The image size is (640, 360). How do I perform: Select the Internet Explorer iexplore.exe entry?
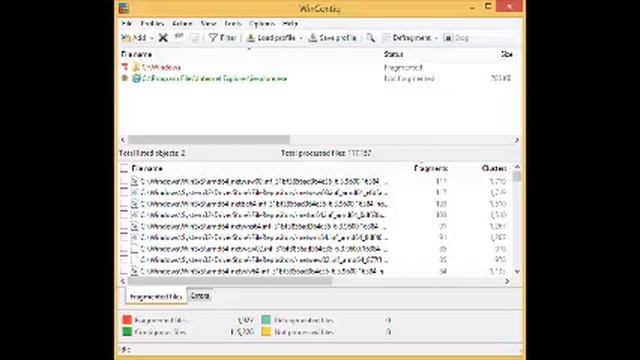214,78
